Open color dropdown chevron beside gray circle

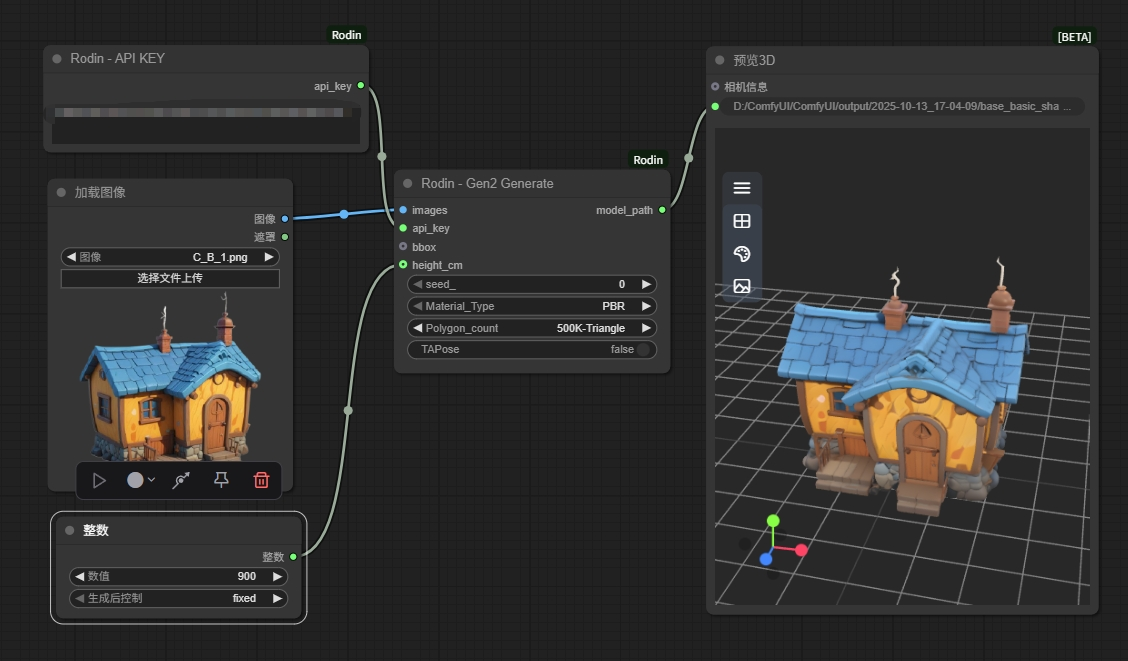coord(152,480)
